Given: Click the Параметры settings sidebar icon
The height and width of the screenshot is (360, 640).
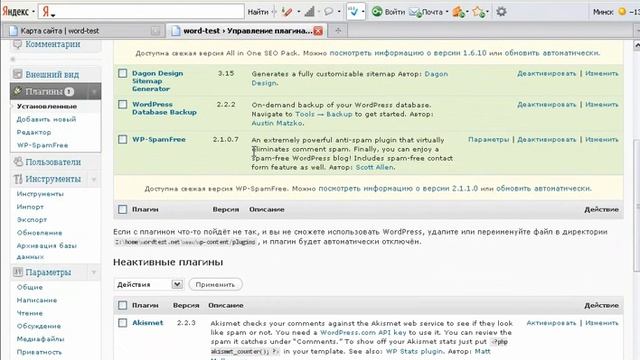Looking at the screenshot, I should [x=18, y=272].
